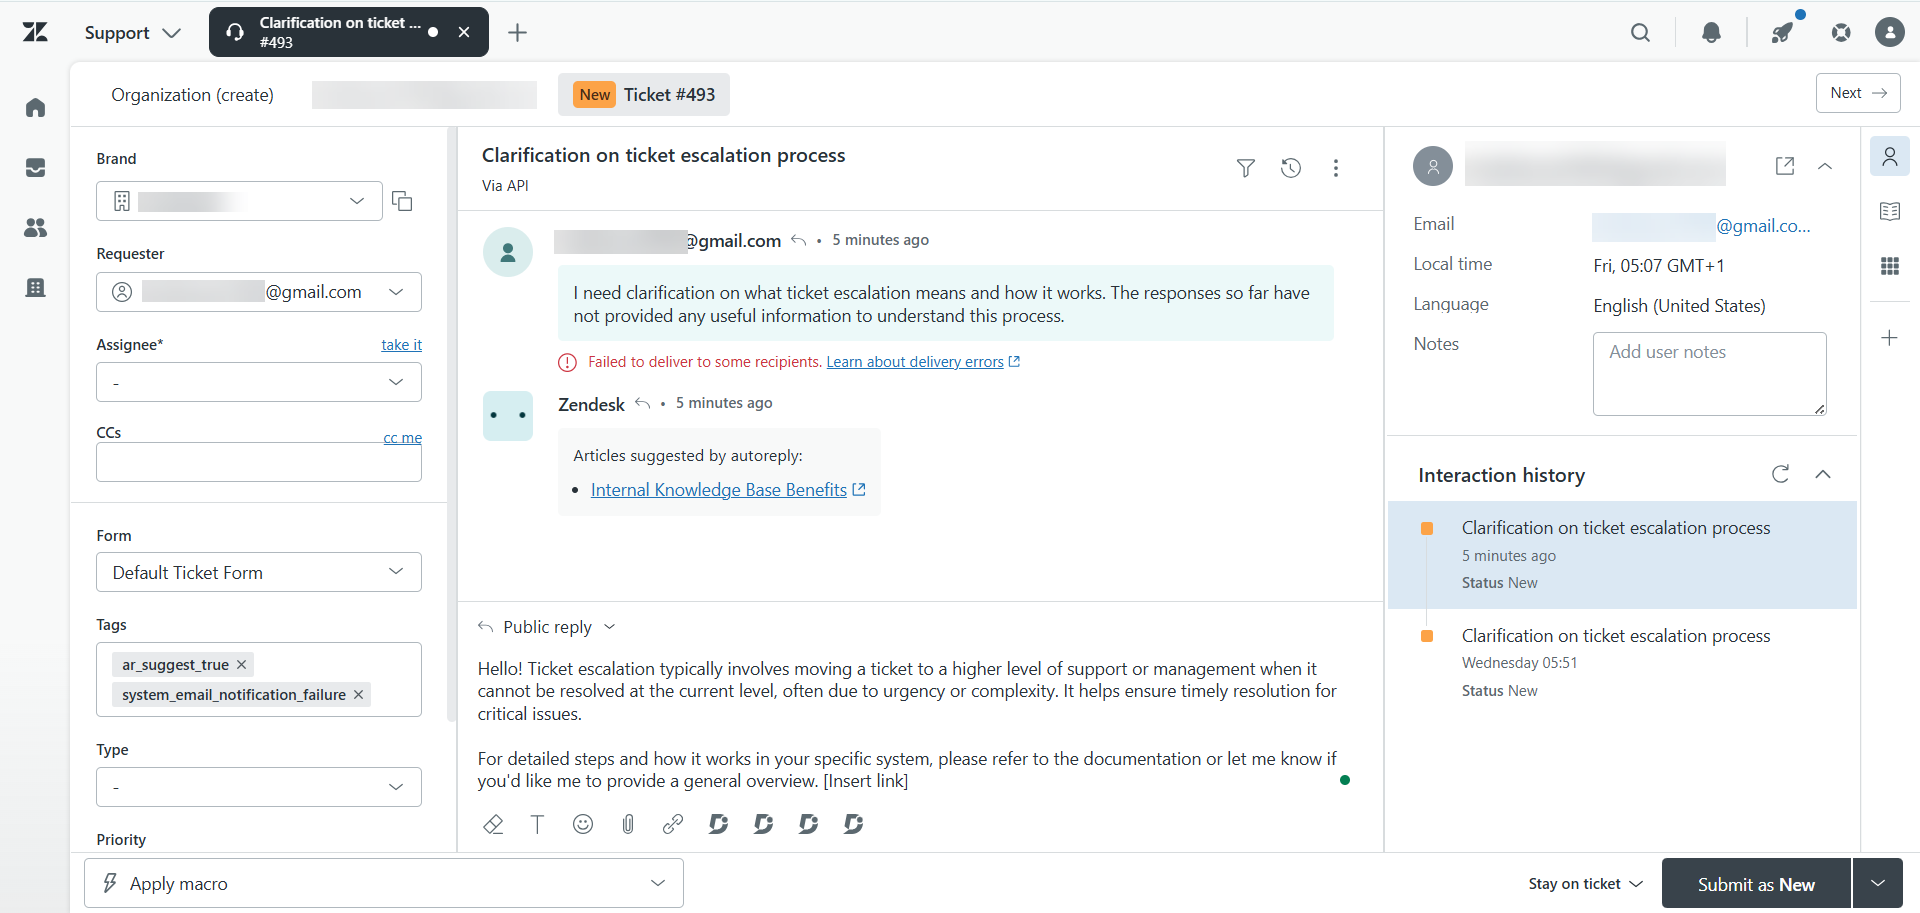The width and height of the screenshot is (1920, 913).
Task: Copy brand with the duplicate icon
Action: tap(402, 201)
